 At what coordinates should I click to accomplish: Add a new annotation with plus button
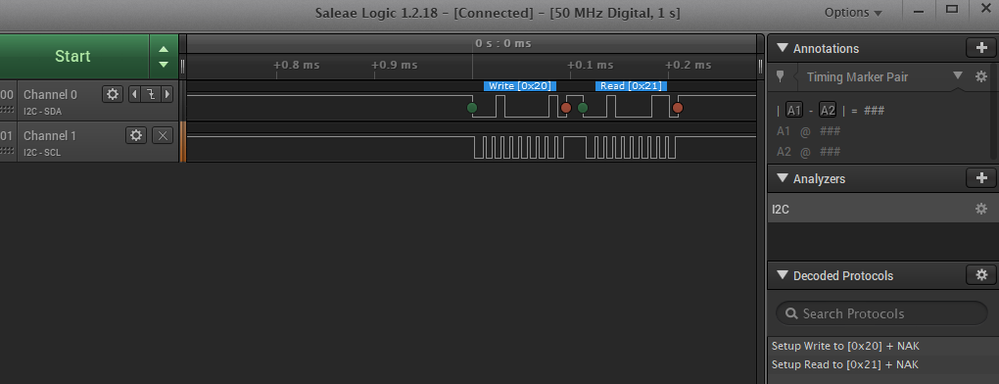981,48
